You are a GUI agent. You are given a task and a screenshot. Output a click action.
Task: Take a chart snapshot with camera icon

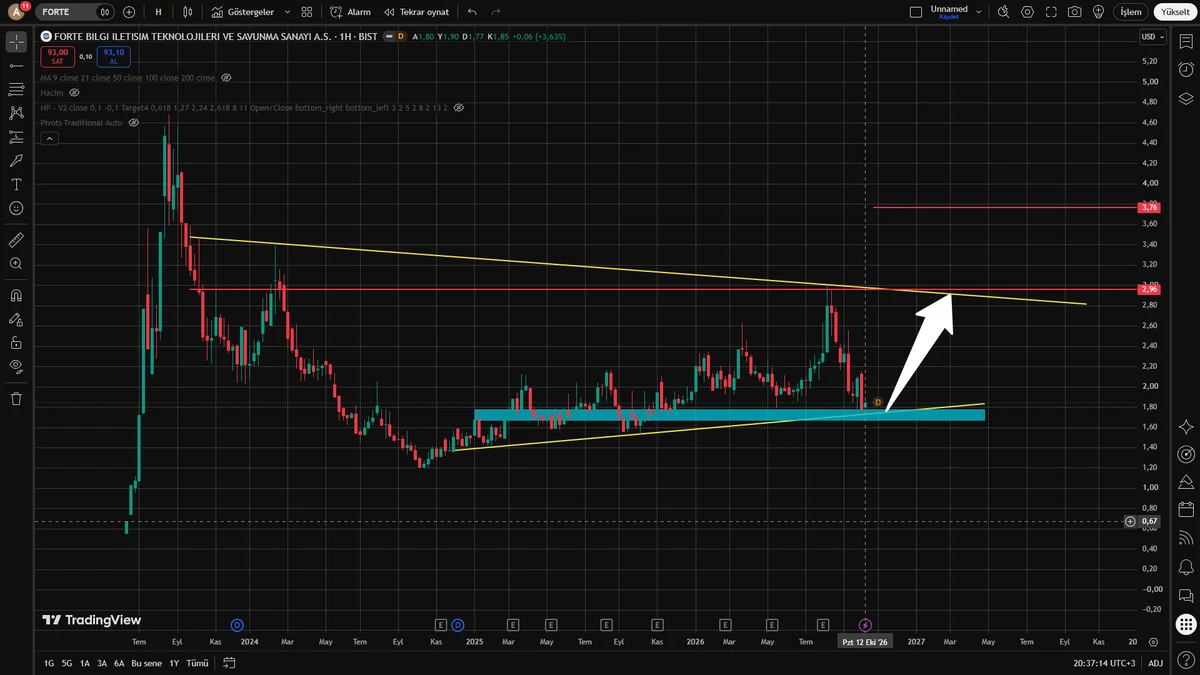click(1074, 12)
